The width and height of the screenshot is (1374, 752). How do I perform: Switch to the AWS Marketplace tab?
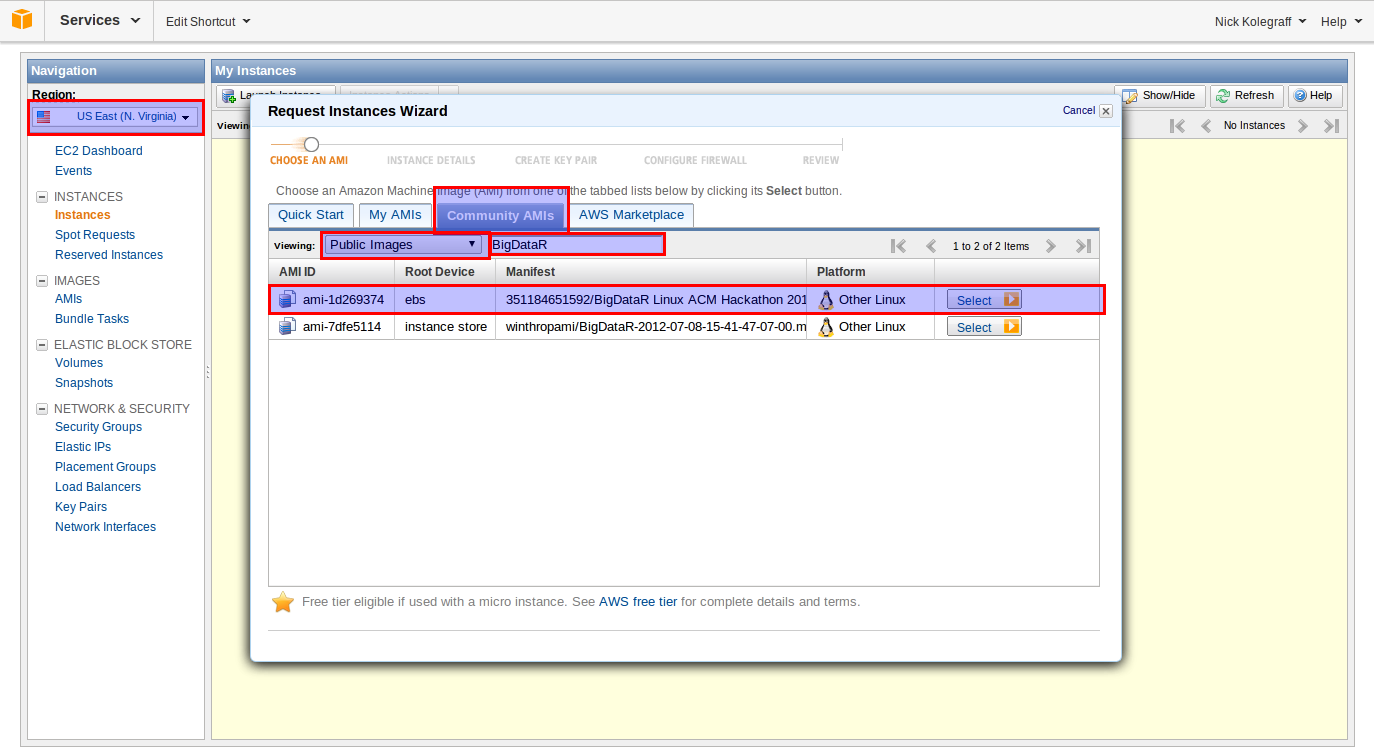click(x=632, y=215)
